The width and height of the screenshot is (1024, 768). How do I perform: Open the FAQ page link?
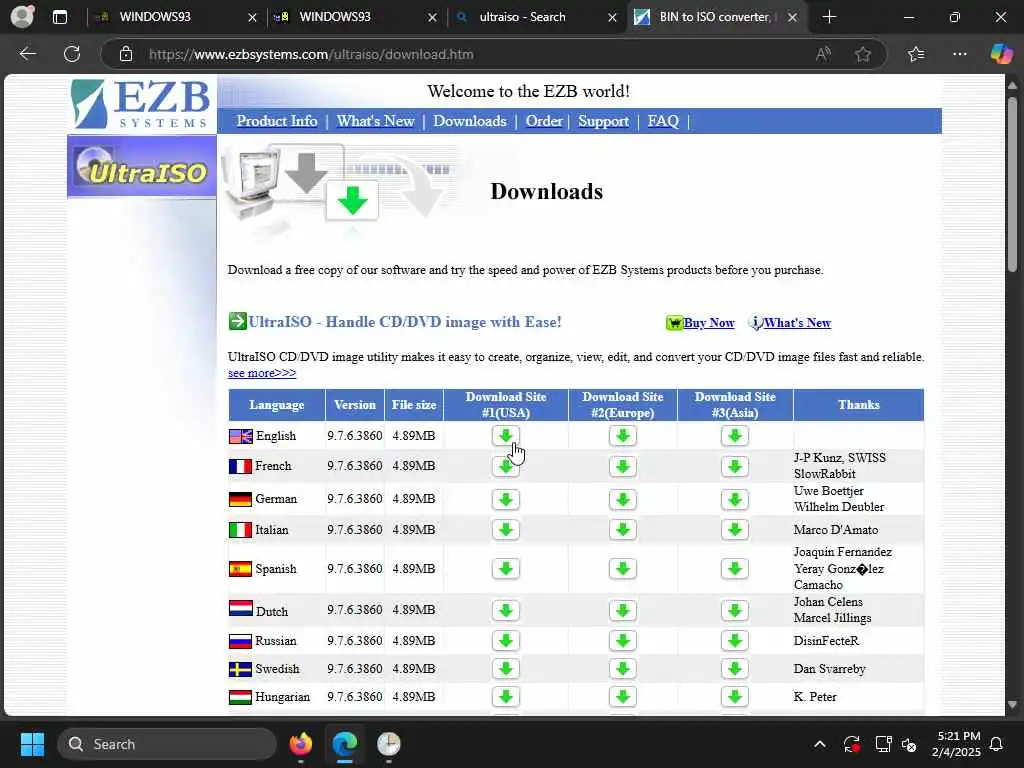[x=663, y=121]
